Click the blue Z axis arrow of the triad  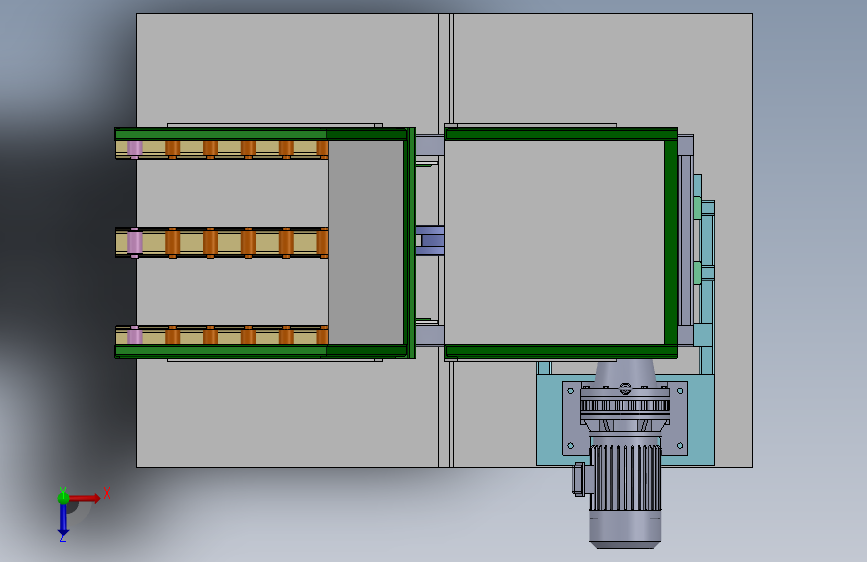[x=63, y=521]
